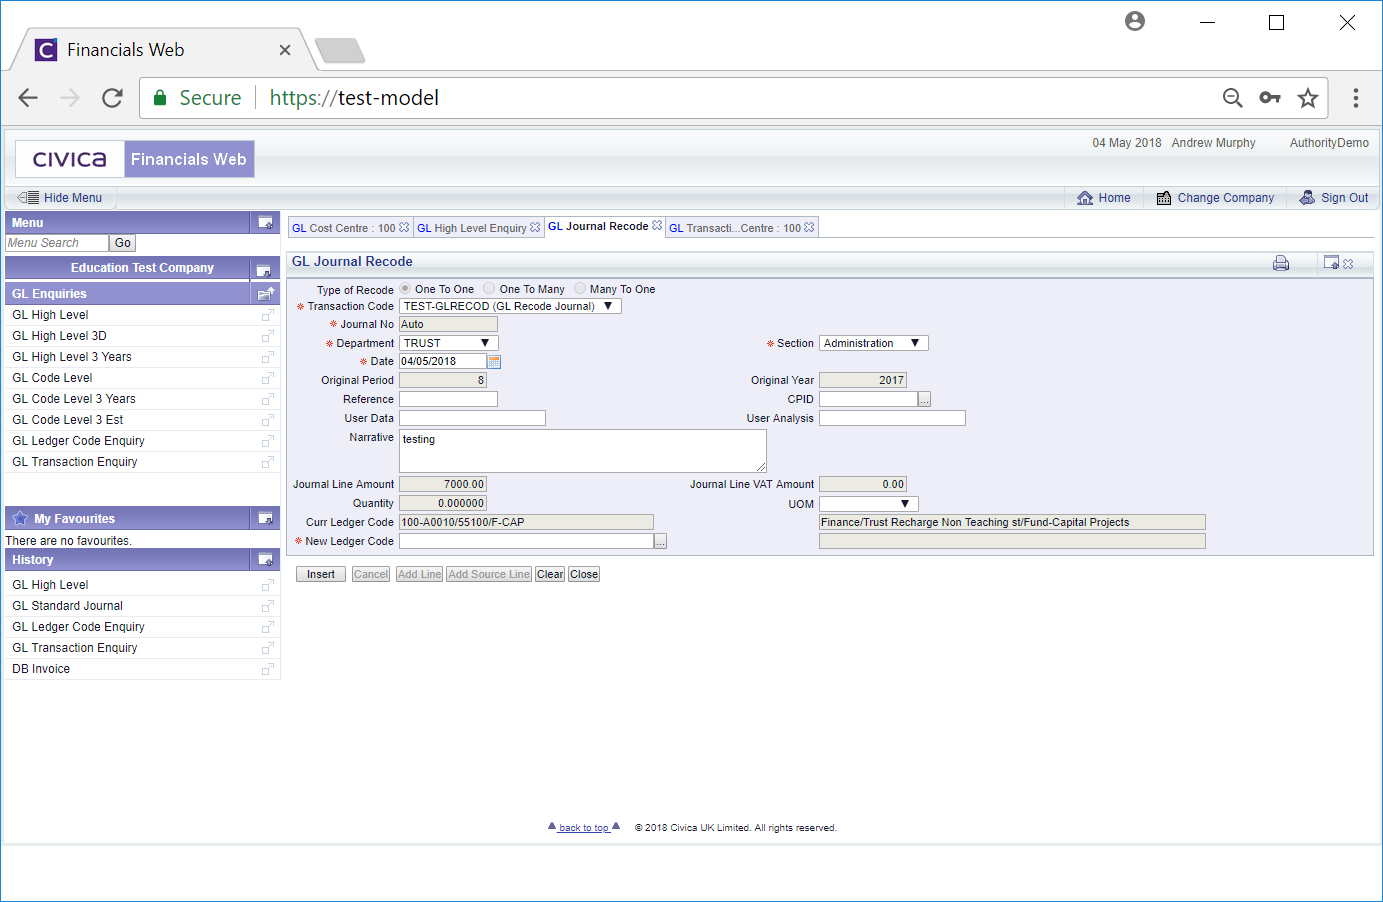The height and width of the screenshot is (902, 1383).
Task: Close the GL Transacti...Centre : 100 tab
Action: (809, 227)
